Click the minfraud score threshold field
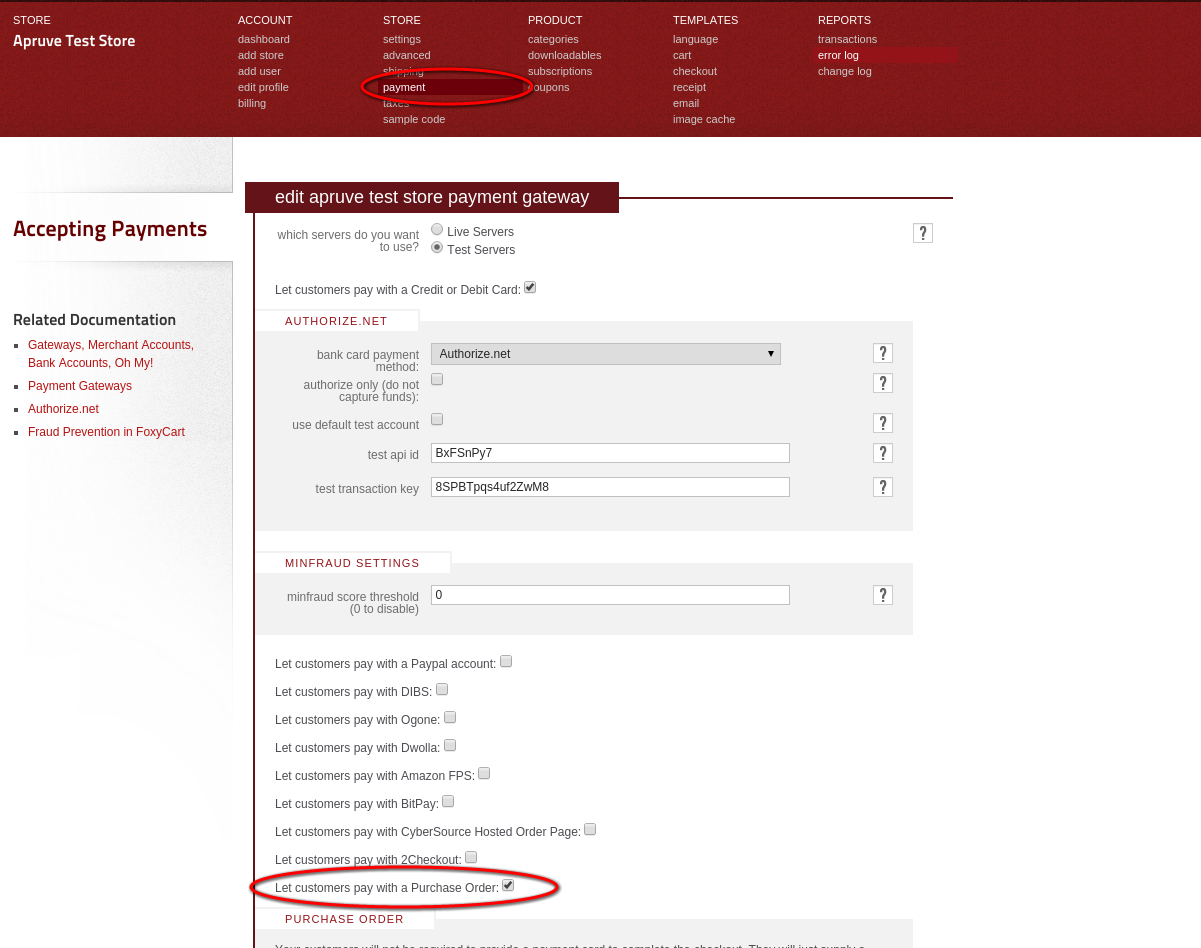This screenshot has height=948, width=1201. 609,594
